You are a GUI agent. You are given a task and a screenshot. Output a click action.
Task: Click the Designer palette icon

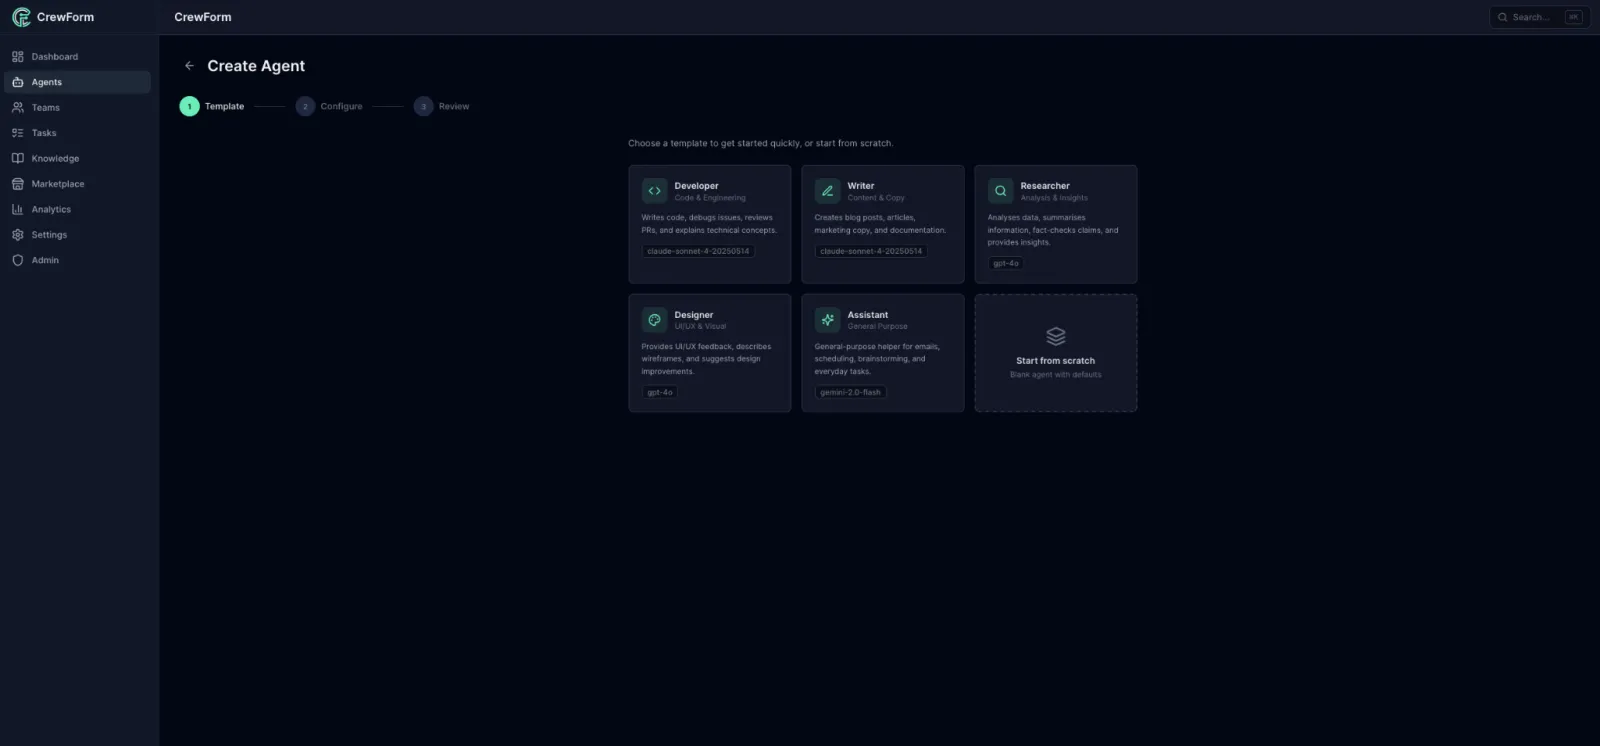pos(654,320)
